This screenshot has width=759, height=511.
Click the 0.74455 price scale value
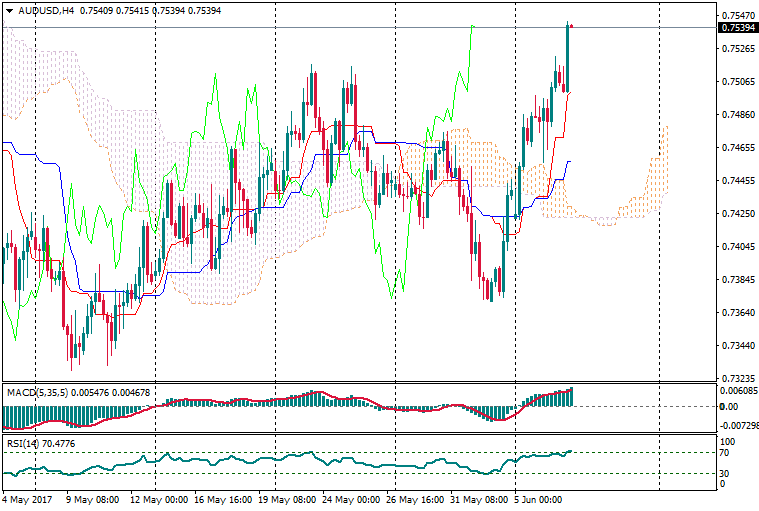737,181
